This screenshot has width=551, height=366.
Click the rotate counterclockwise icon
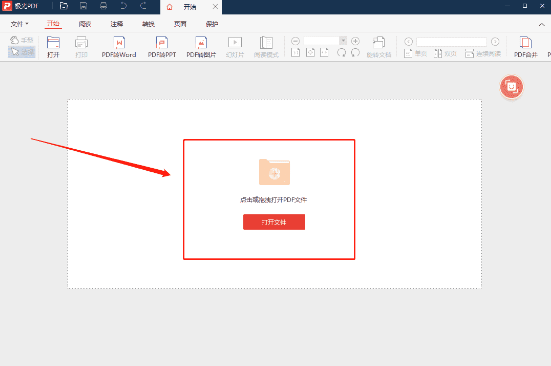pos(355,53)
